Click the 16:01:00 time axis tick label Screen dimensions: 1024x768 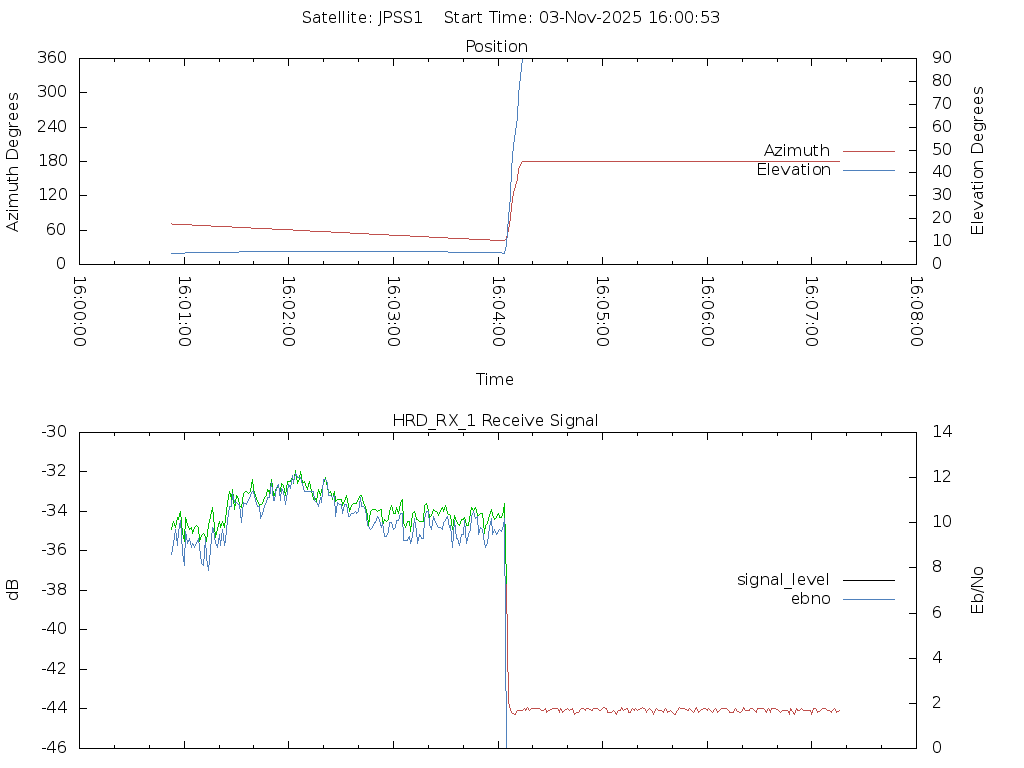point(183,312)
